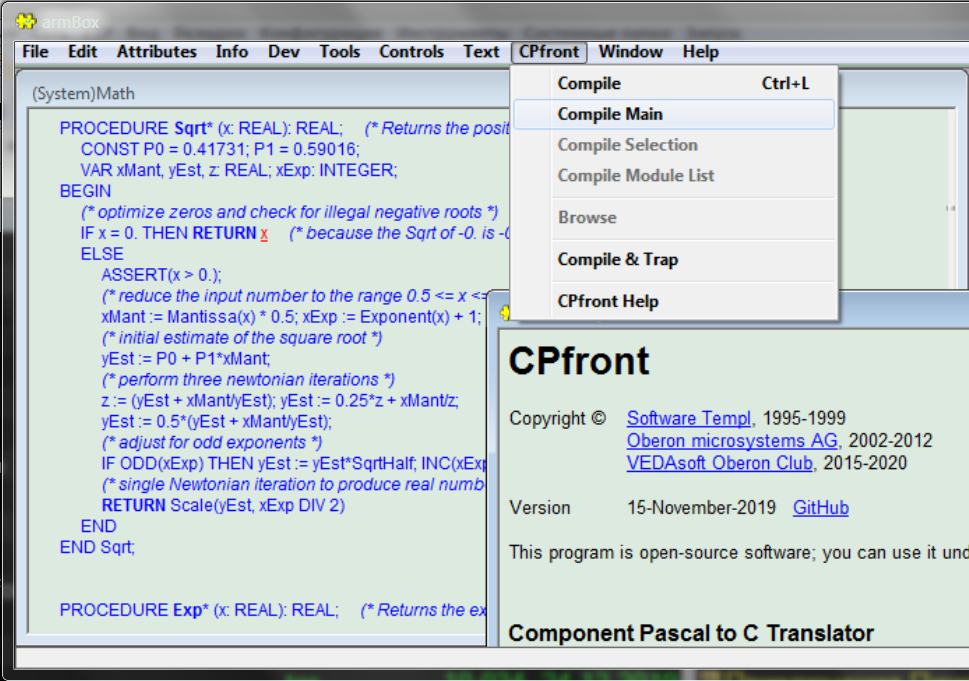This screenshot has width=969, height=681.
Task: Select the Compile Selection menu entry
Action: tap(674, 145)
